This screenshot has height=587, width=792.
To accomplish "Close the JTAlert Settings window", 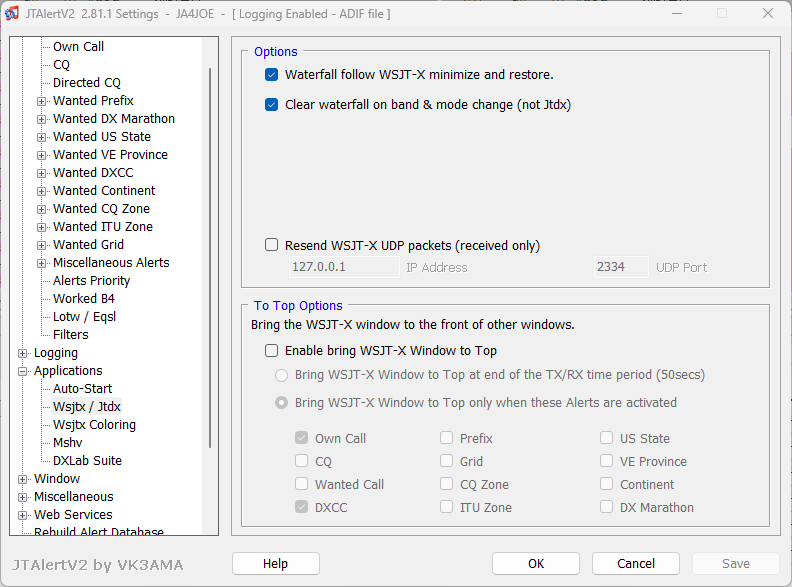I will point(768,14).
